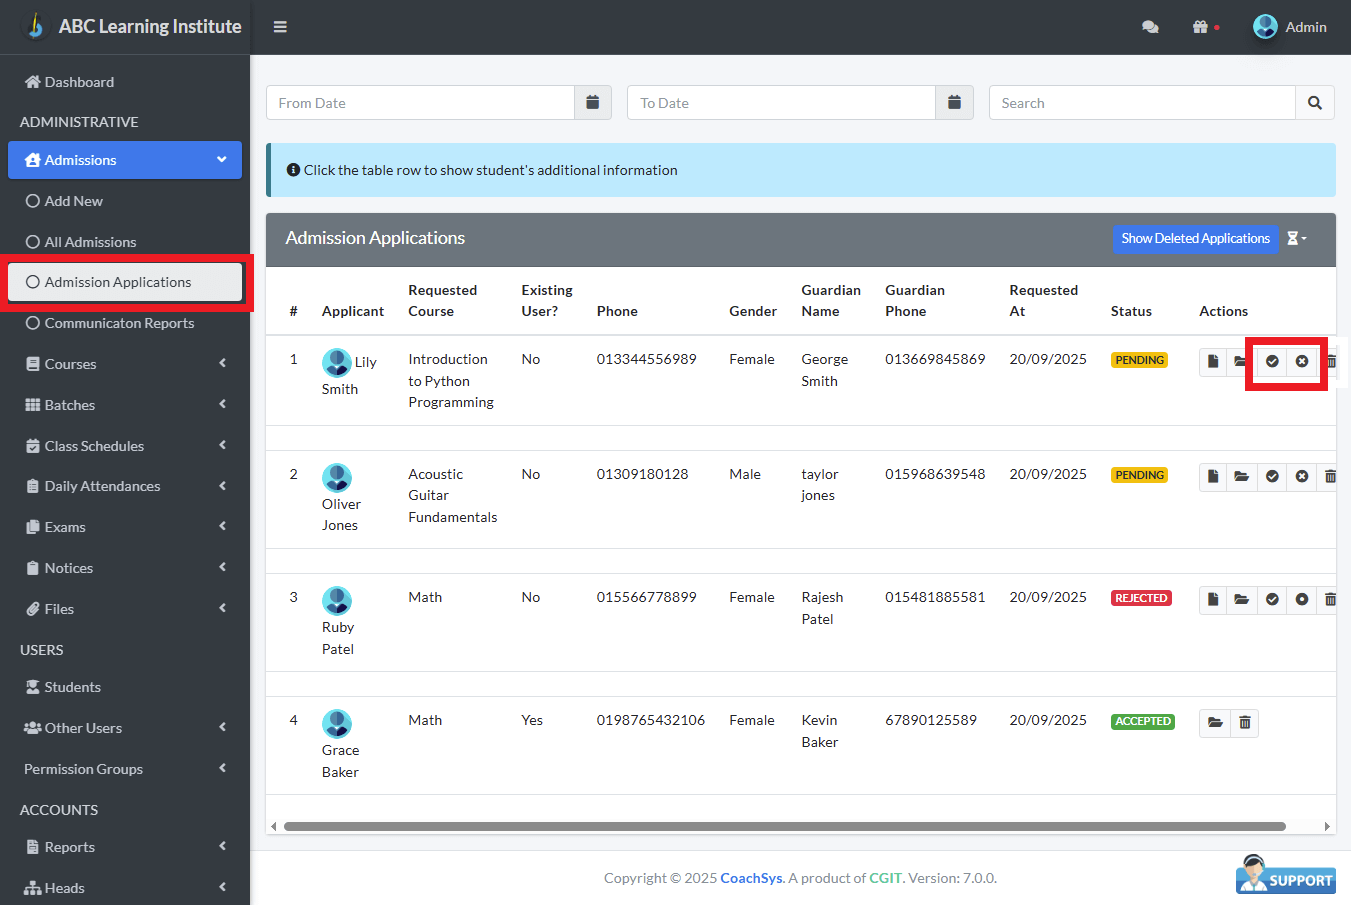Open the CoachSys link in footer

(751, 878)
